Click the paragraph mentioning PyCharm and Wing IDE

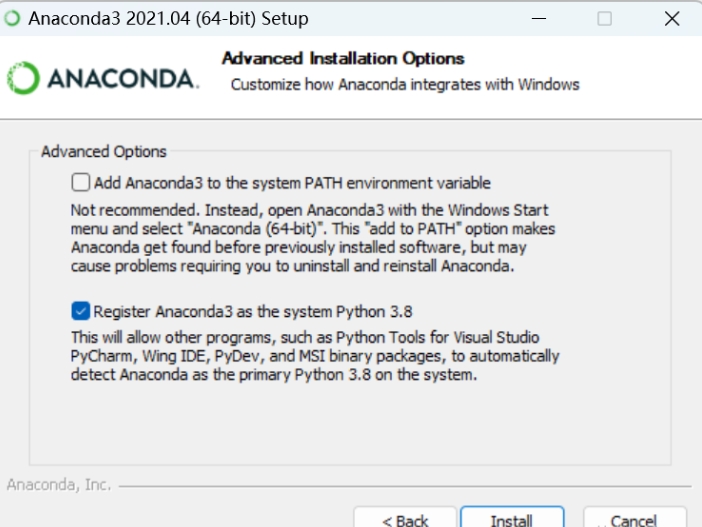pos(315,356)
